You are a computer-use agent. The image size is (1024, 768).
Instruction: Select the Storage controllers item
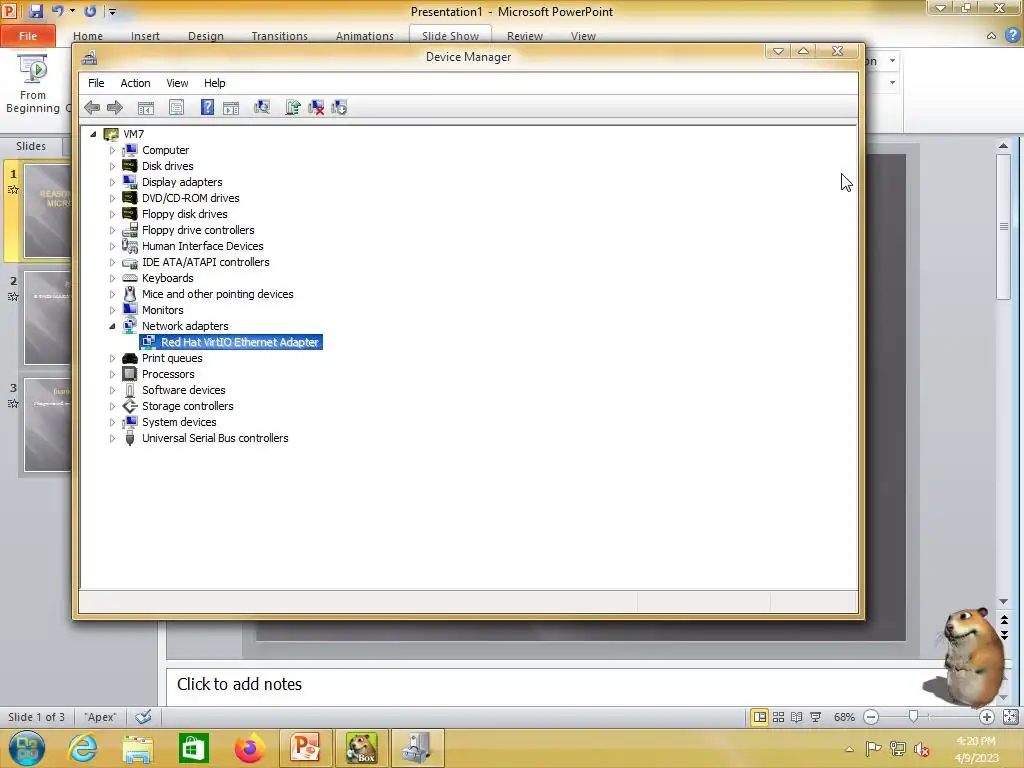coord(187,406)
